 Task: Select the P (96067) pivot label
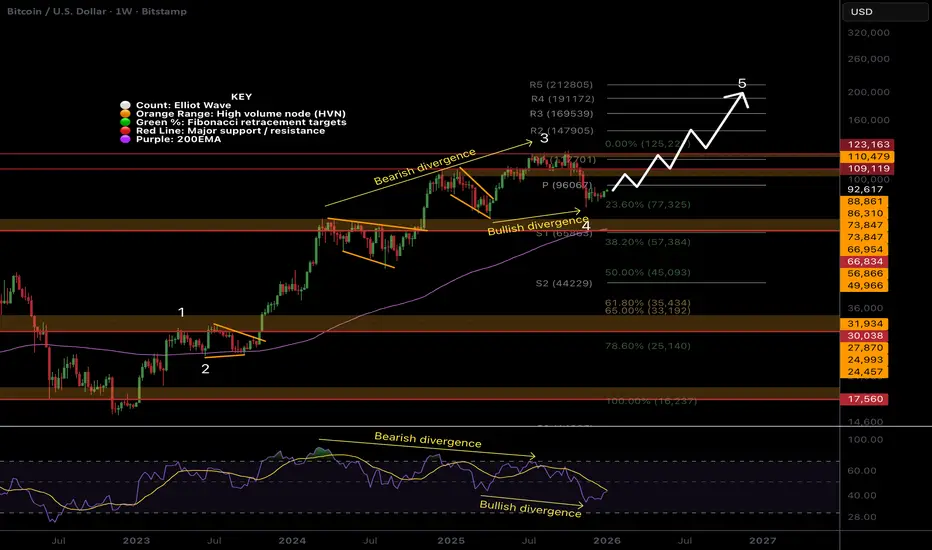(566, 185)
